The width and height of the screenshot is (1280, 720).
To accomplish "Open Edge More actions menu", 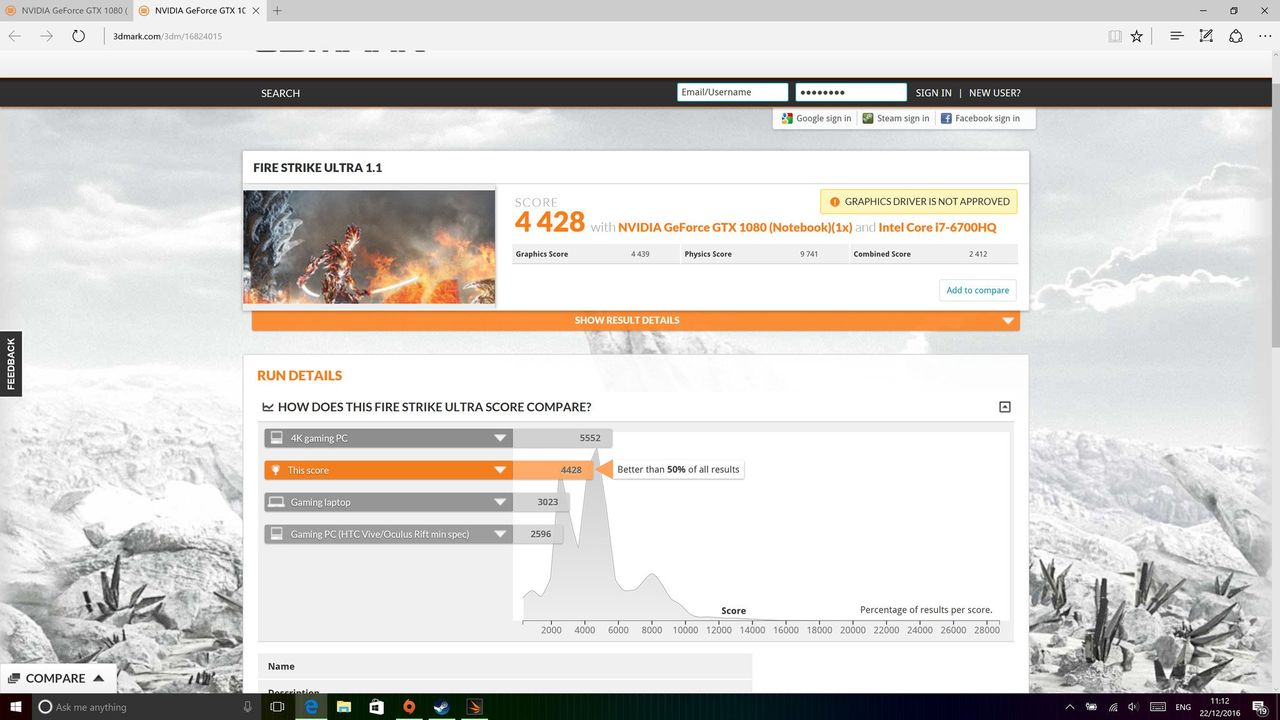I will pos(1265,36).
